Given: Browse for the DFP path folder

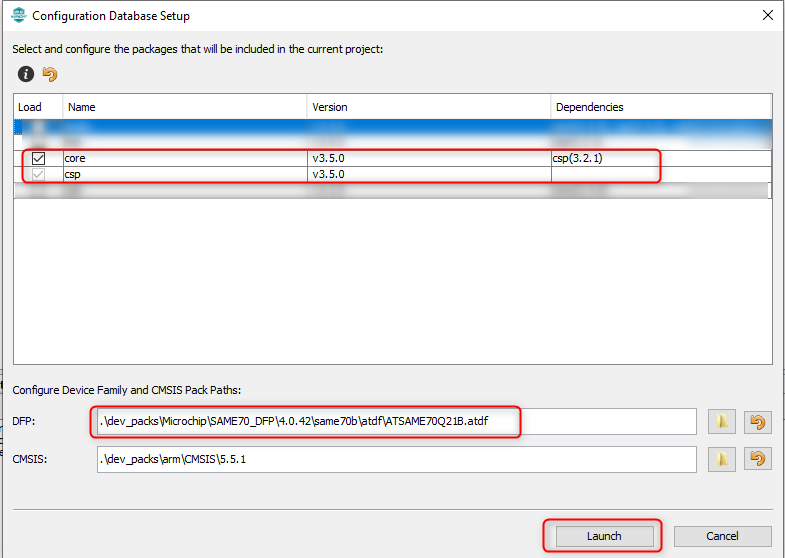Looking at the screenshot, I should [x=721, y=422].
